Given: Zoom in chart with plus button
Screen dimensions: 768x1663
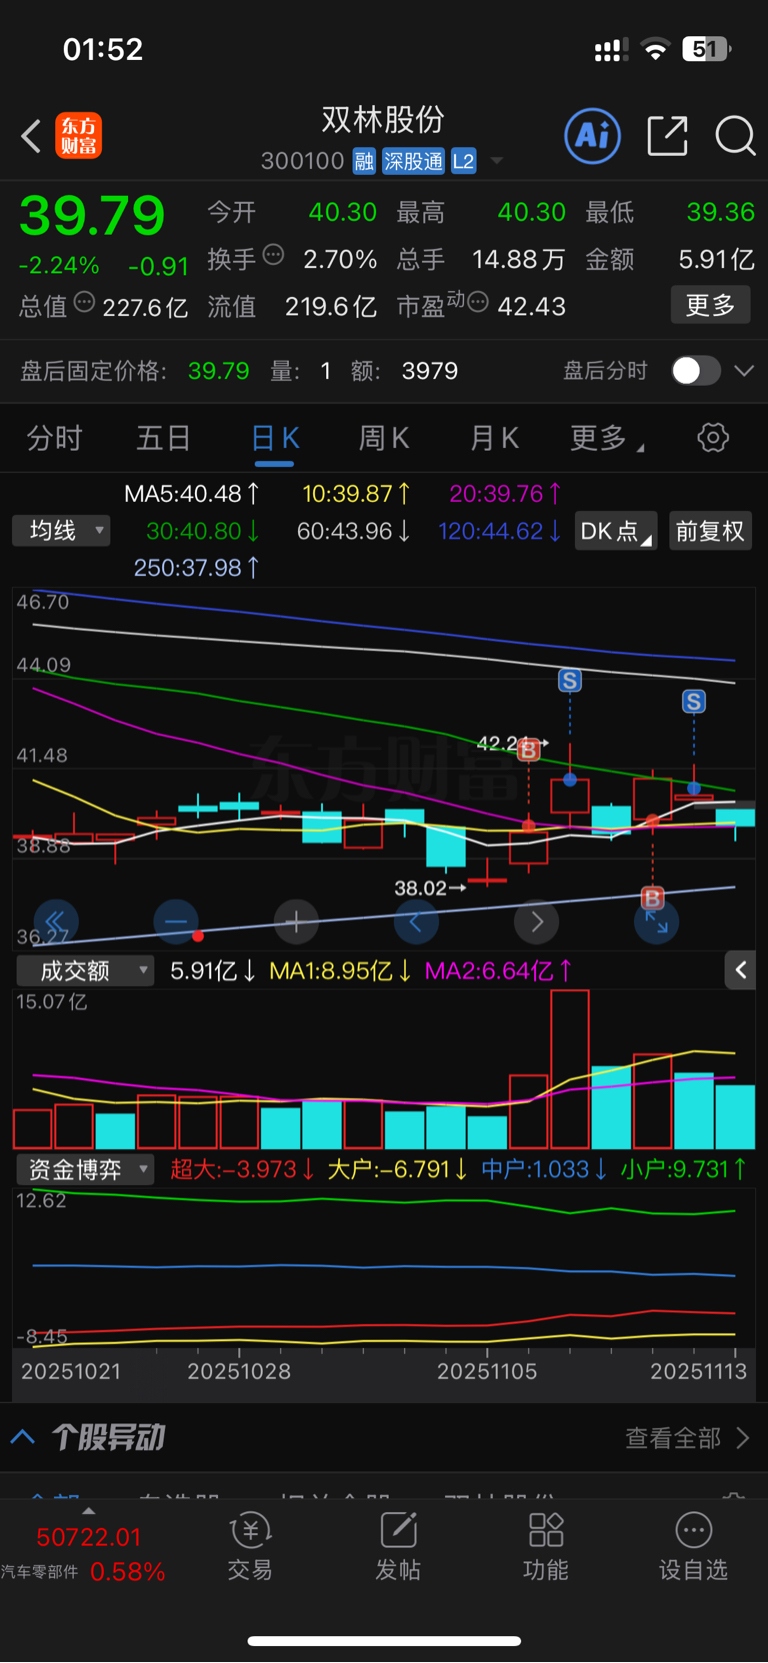Looking at the screenshot, I should coord(296,921).
